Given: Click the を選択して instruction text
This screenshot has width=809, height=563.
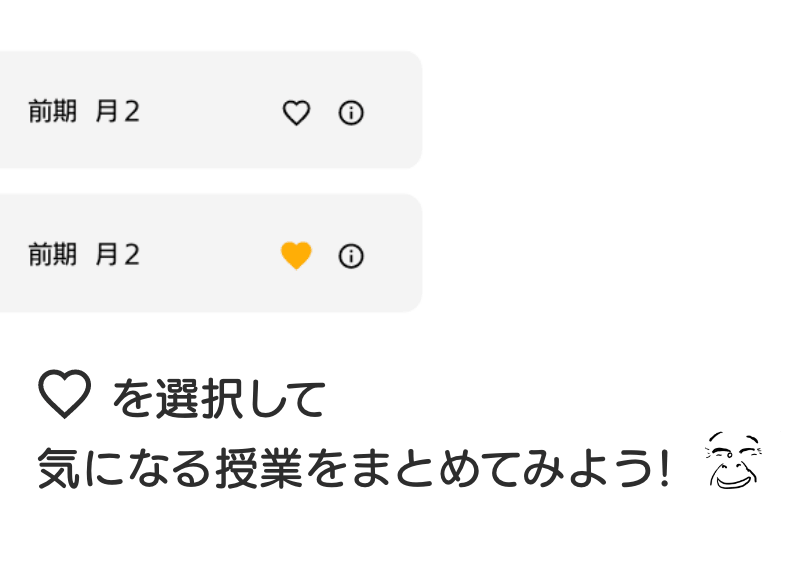Looking at the screenshot, I should pyautogui.click(x=219, y=399).
